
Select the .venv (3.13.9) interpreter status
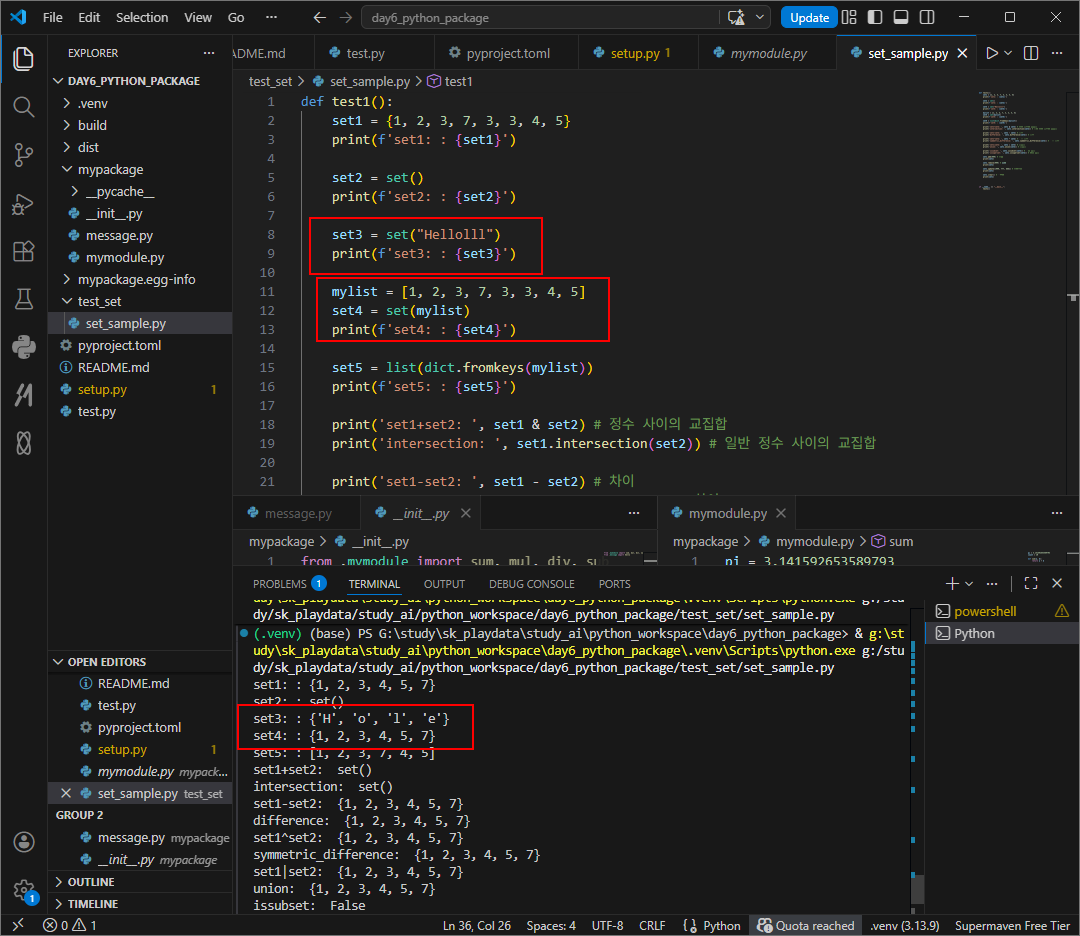point(904,925)
